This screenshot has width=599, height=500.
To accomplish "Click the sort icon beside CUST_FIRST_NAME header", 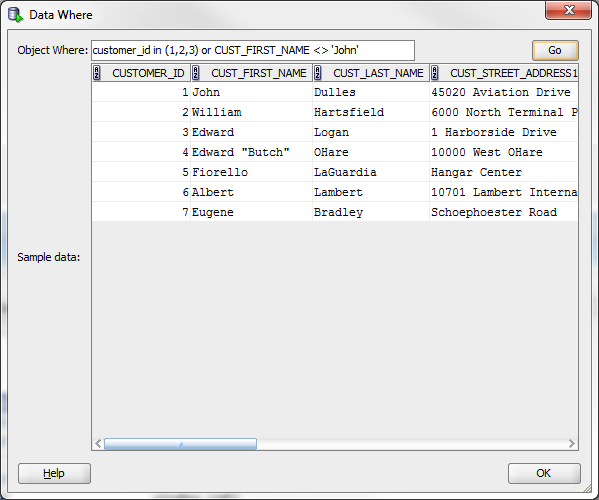I will click(x=196, y=73).
